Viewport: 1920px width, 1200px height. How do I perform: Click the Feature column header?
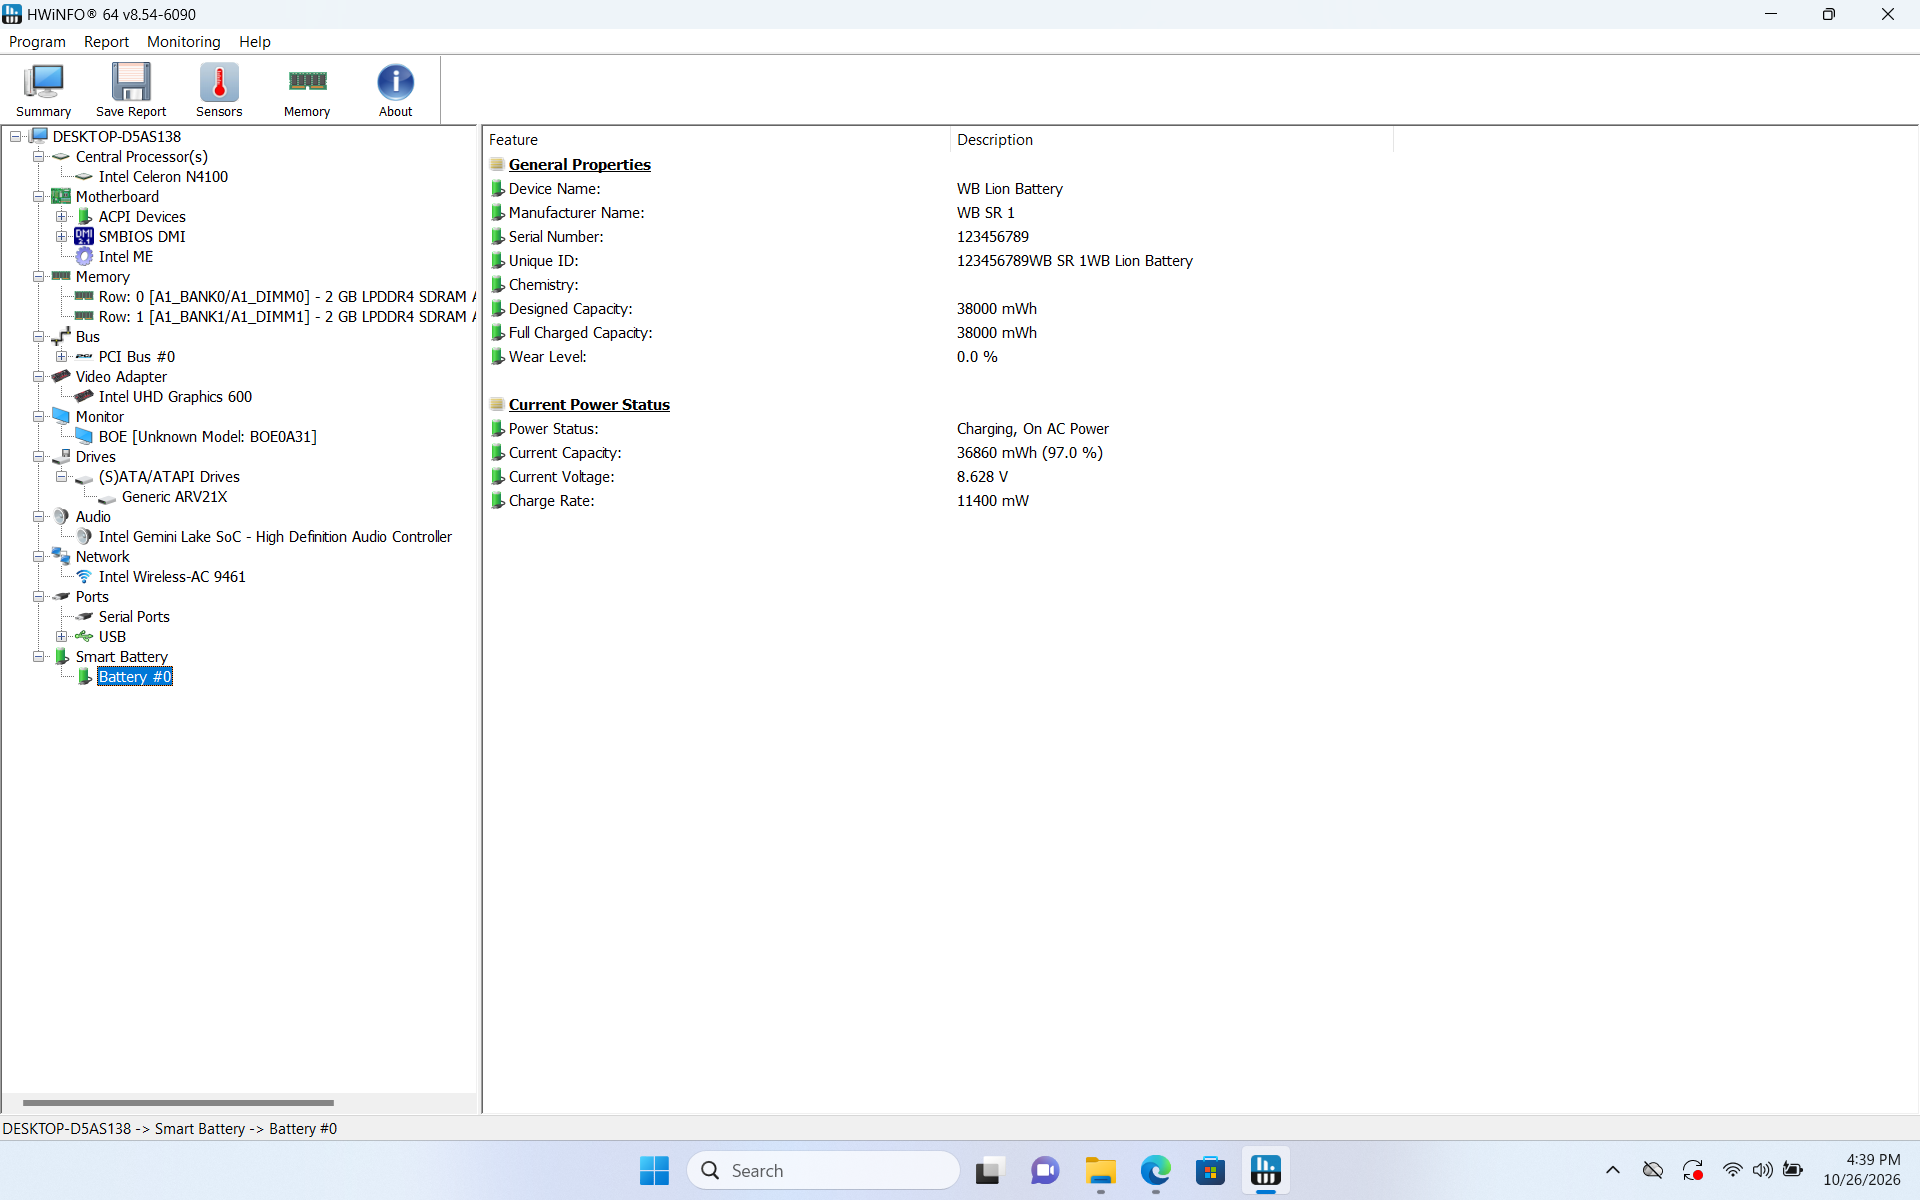pos(716,140)
